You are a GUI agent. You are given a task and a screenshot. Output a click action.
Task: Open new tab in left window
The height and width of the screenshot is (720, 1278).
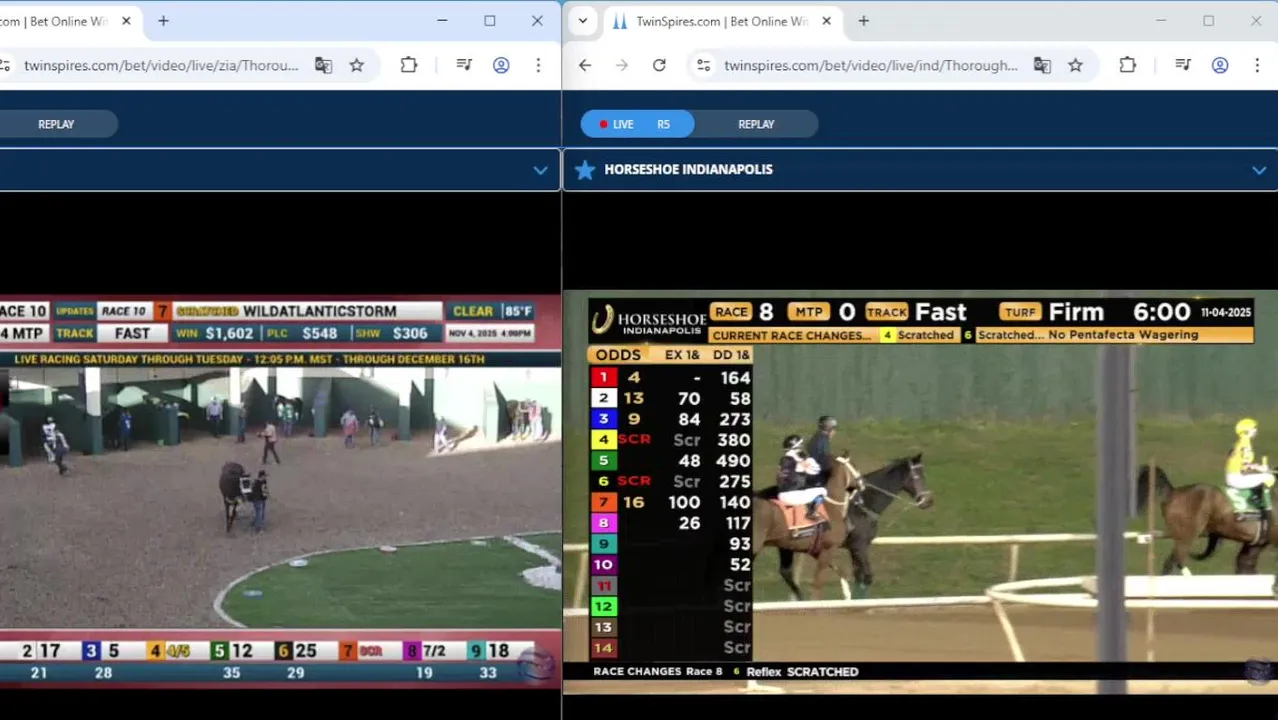(x=163, y=21)
